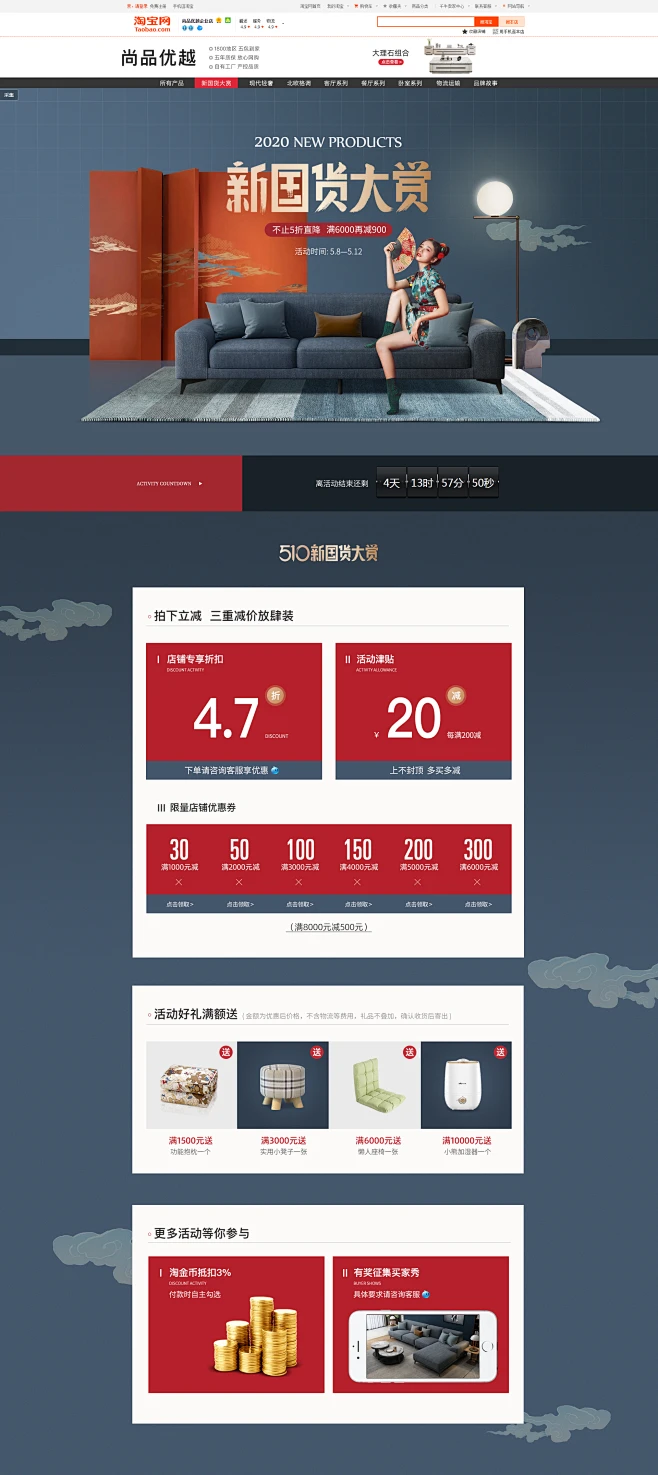Click the 减 badge on the allowance card
This screenshot has height=1475, width=658.
pos(455,695)
